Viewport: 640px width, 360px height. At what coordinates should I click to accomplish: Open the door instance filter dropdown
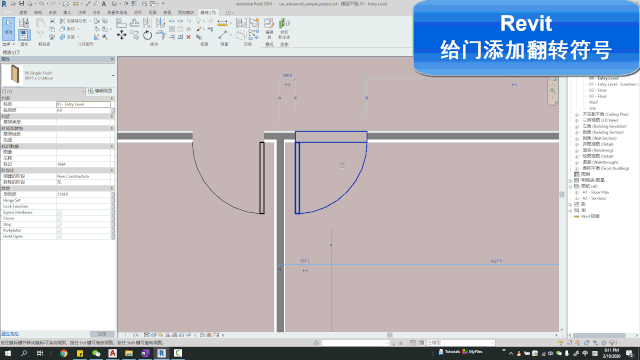pos(83,91)
